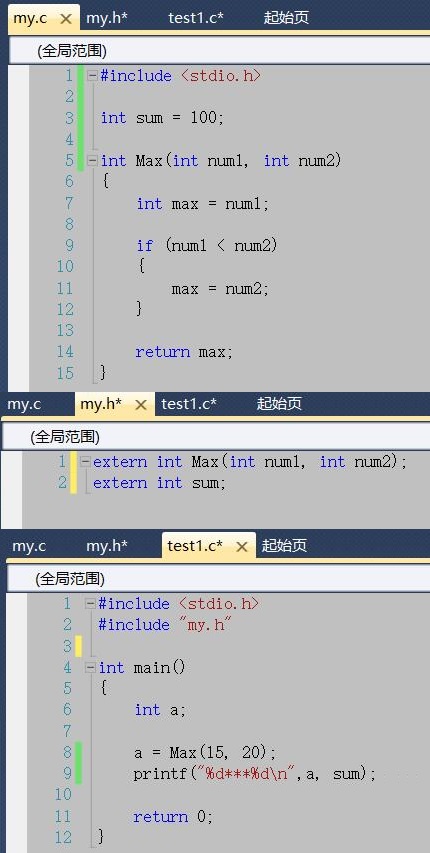Image resolution: width=430 pixels, height=853 pixels.
Task: Close the active my.h* tab
Action: [x=141, y=405]
